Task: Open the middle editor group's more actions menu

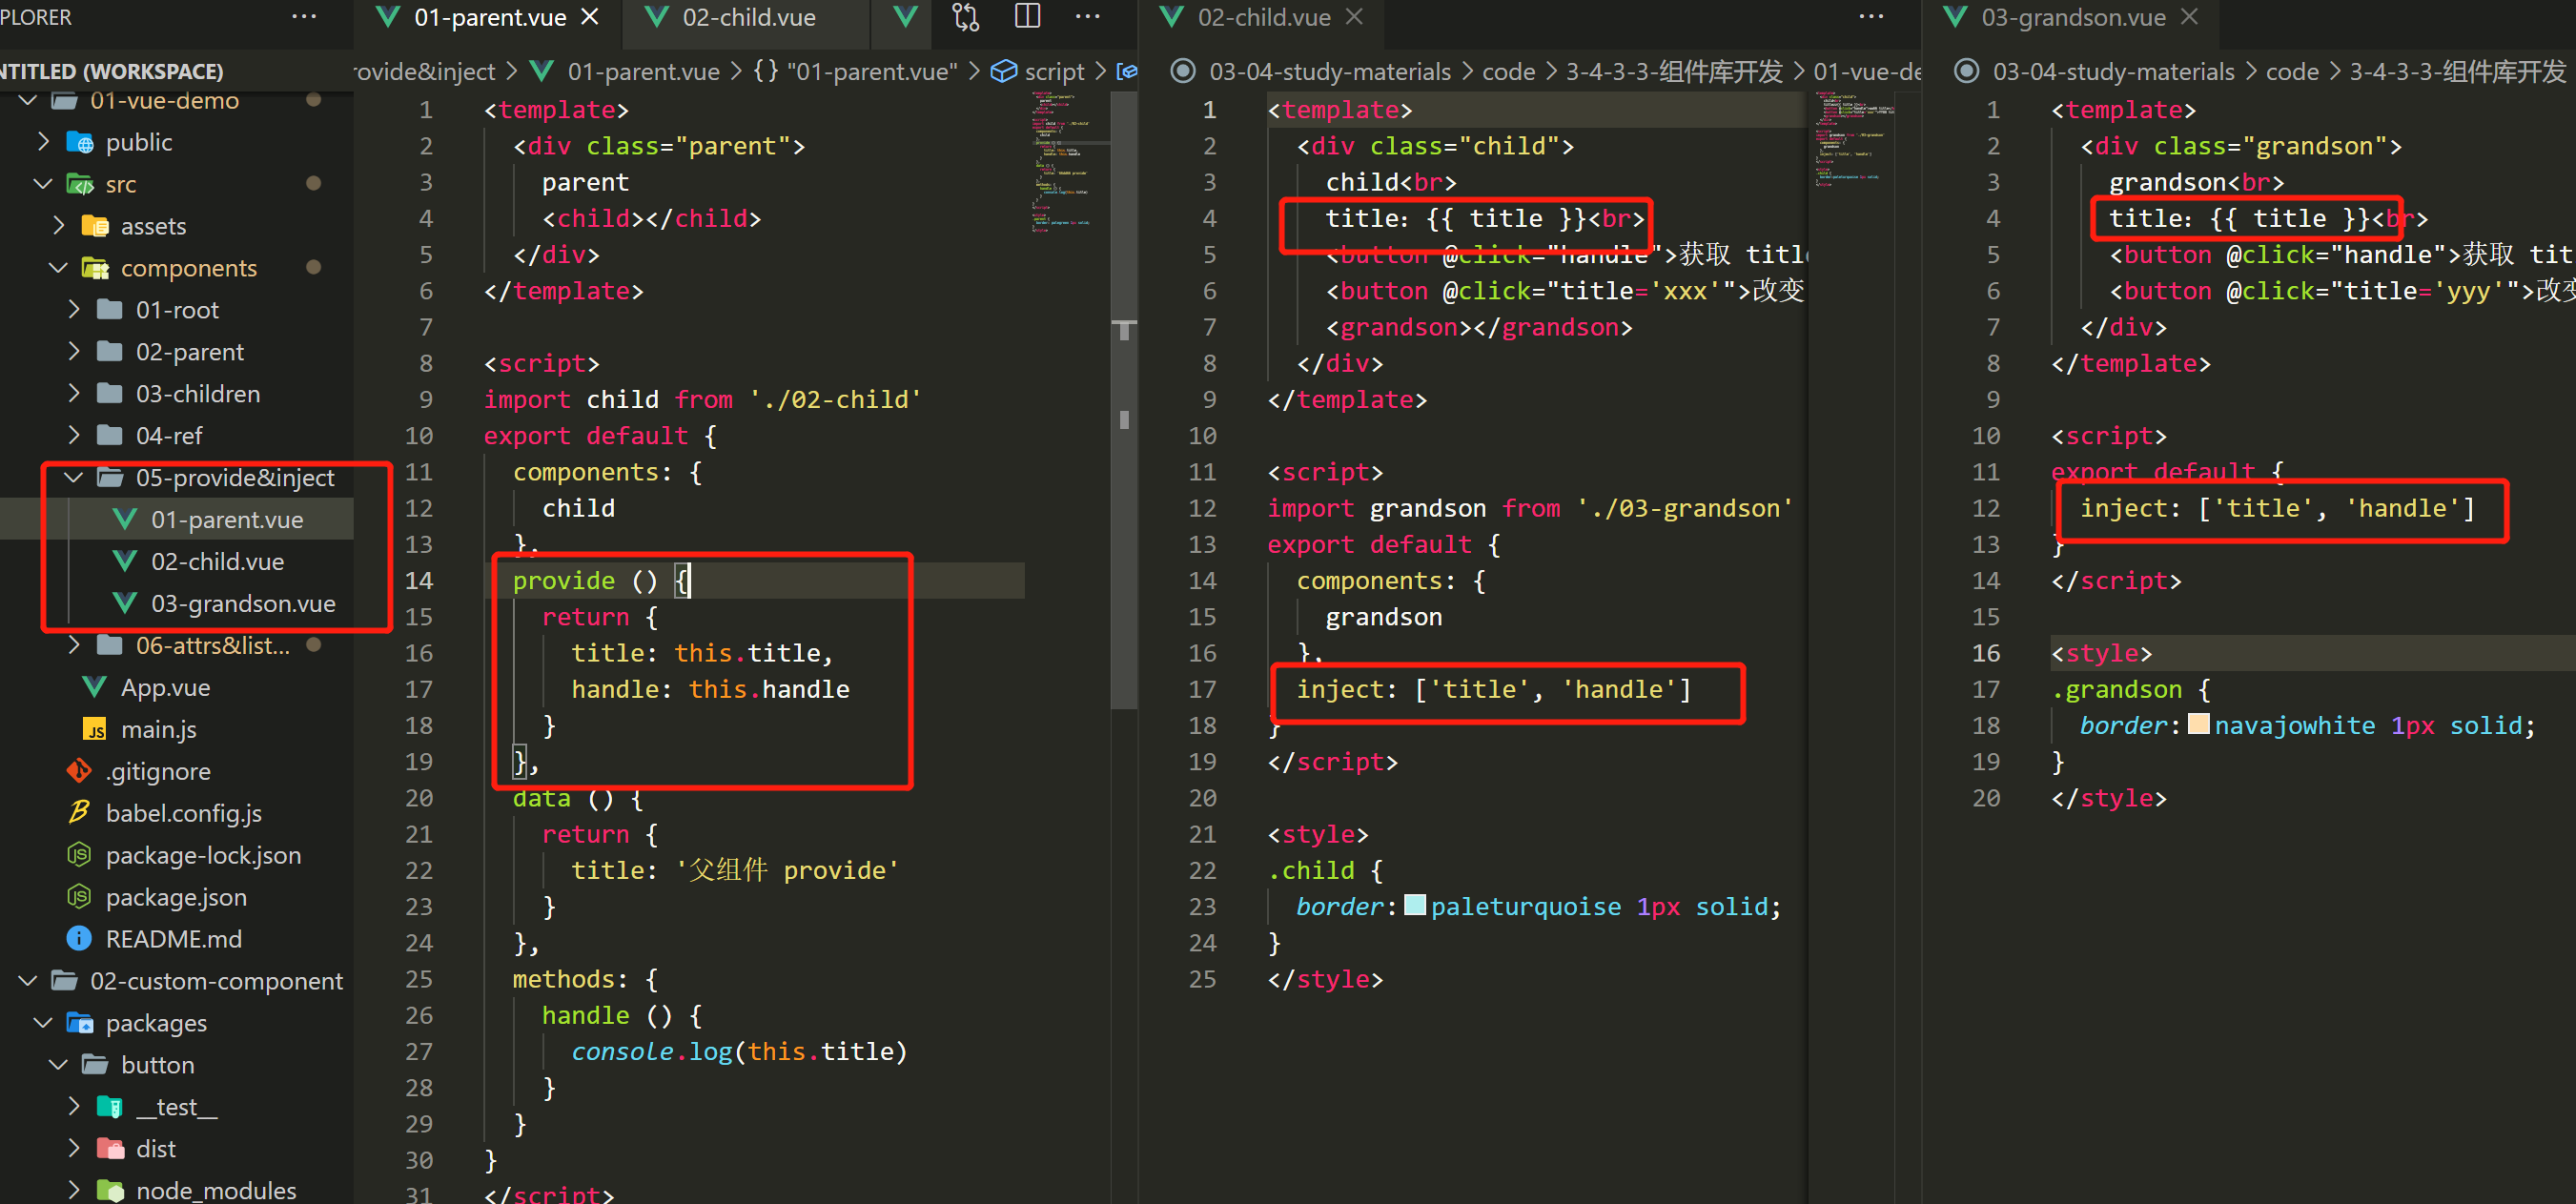Action: click(1870, 17)
